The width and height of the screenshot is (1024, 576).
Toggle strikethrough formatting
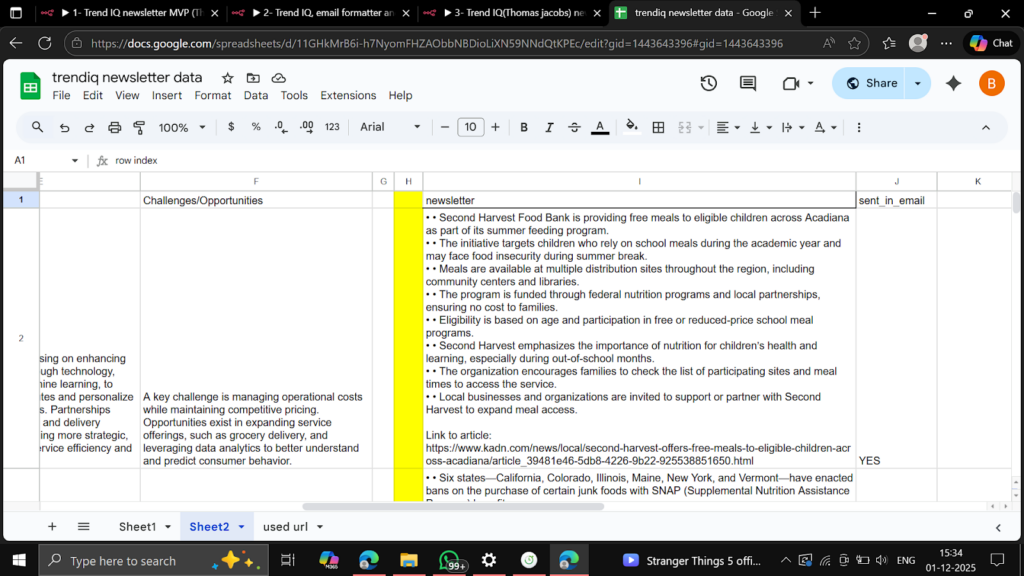[574, 127]
